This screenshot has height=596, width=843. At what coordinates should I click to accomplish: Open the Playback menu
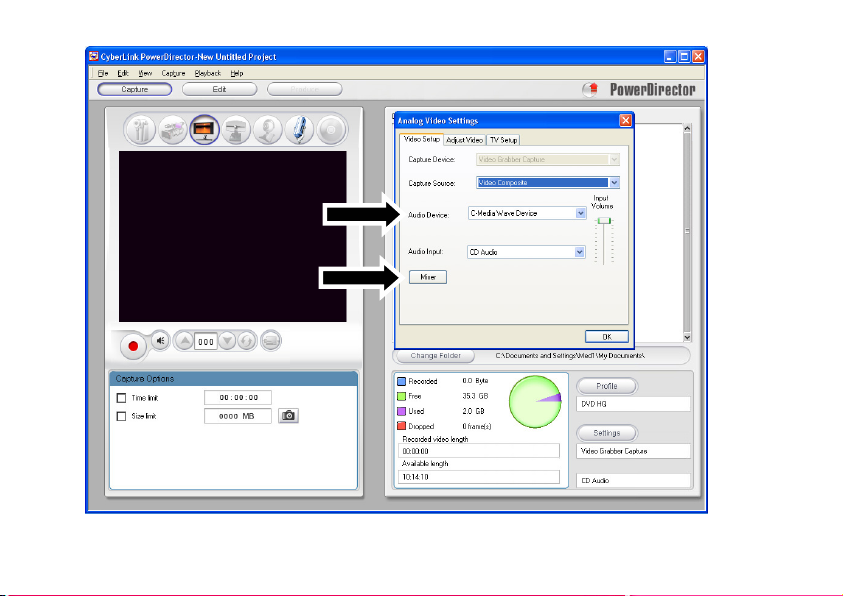click(x=208, y=73)
